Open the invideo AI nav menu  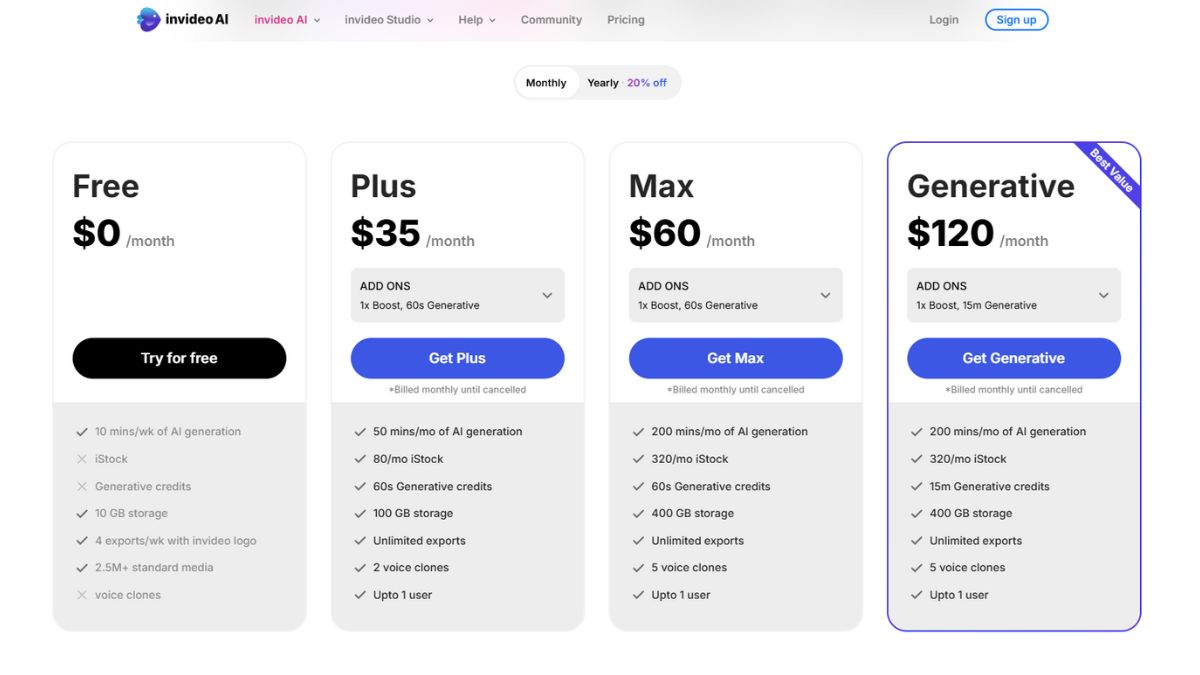click(287, 20)
